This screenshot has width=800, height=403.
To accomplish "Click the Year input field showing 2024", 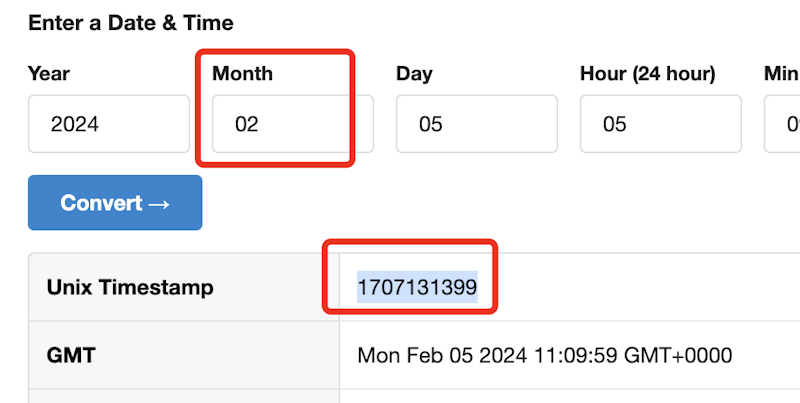I will (108, 124).
